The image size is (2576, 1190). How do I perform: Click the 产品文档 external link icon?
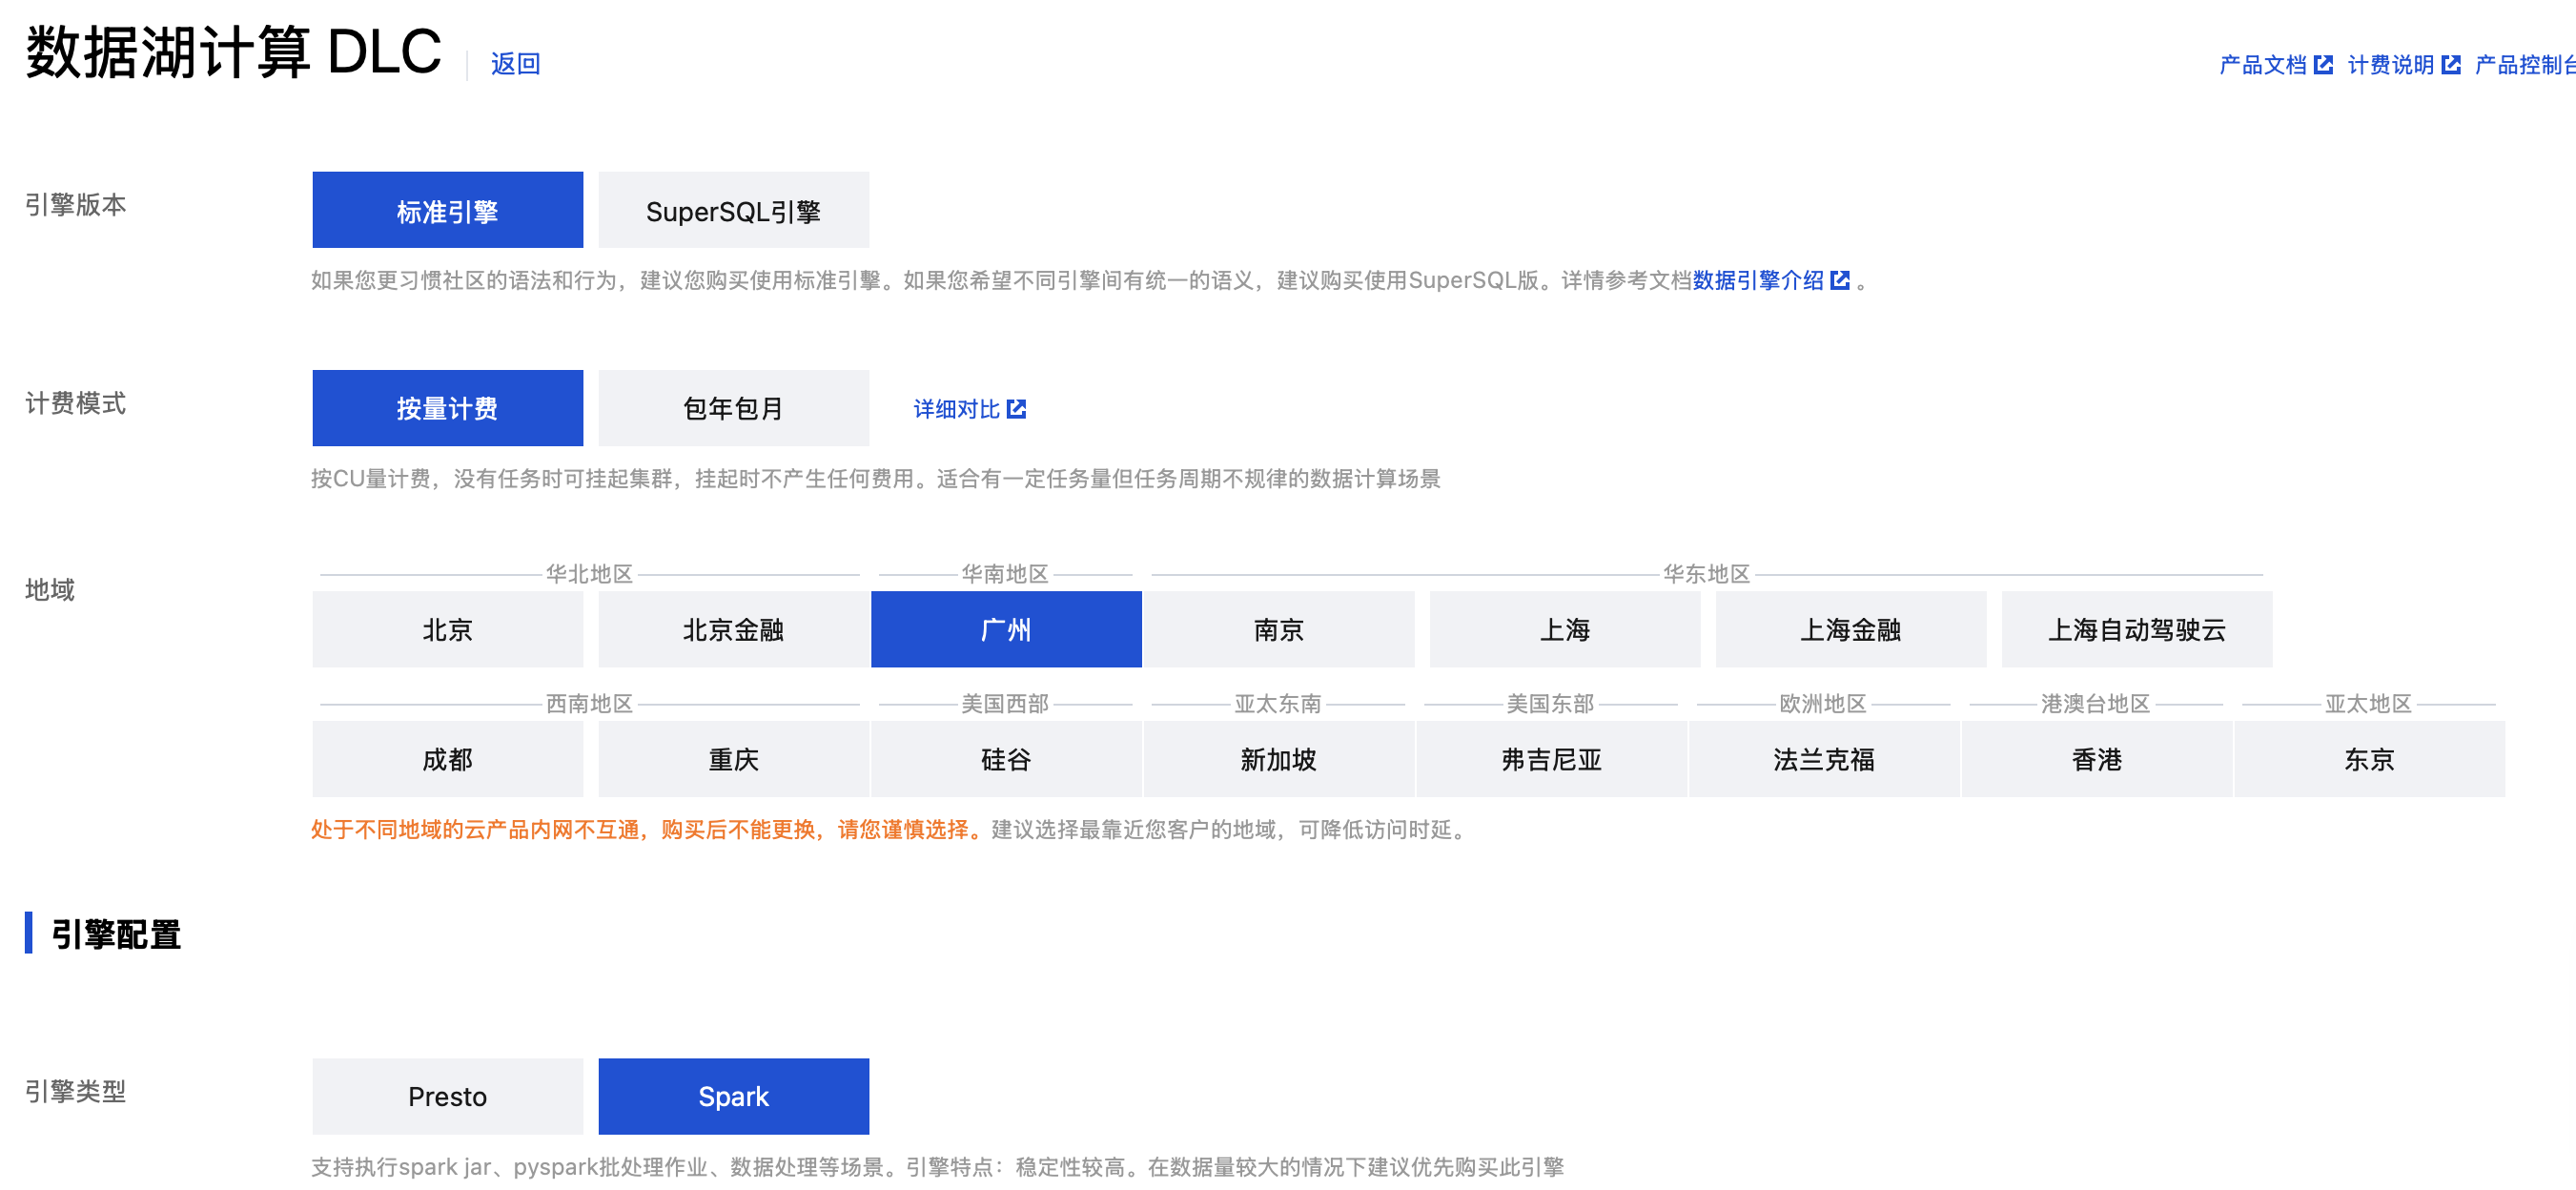coord(2324,65)
